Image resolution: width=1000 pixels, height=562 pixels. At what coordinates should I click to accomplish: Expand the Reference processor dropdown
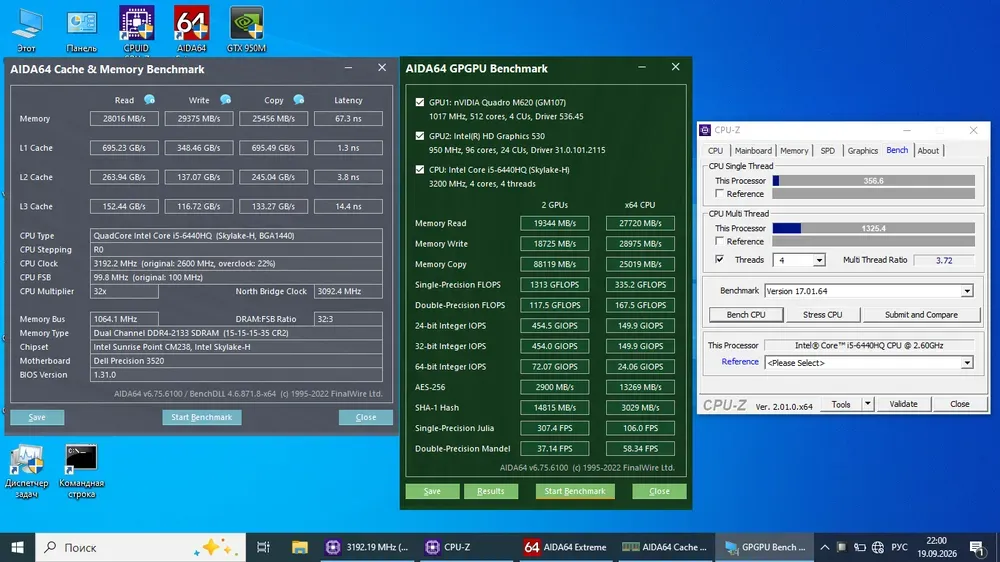pos(966,363)
